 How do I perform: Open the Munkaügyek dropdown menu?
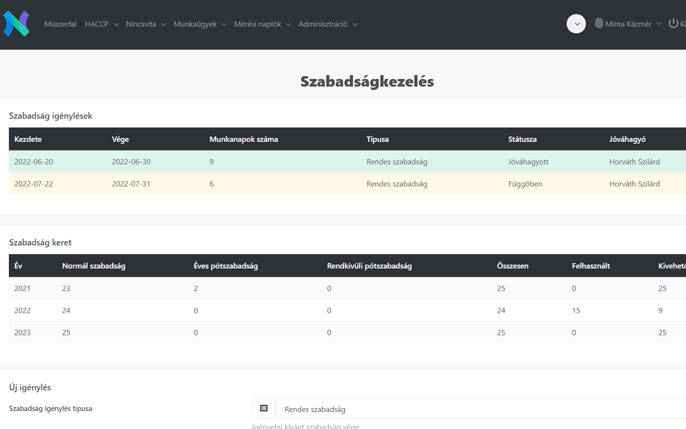coord(199,24)
